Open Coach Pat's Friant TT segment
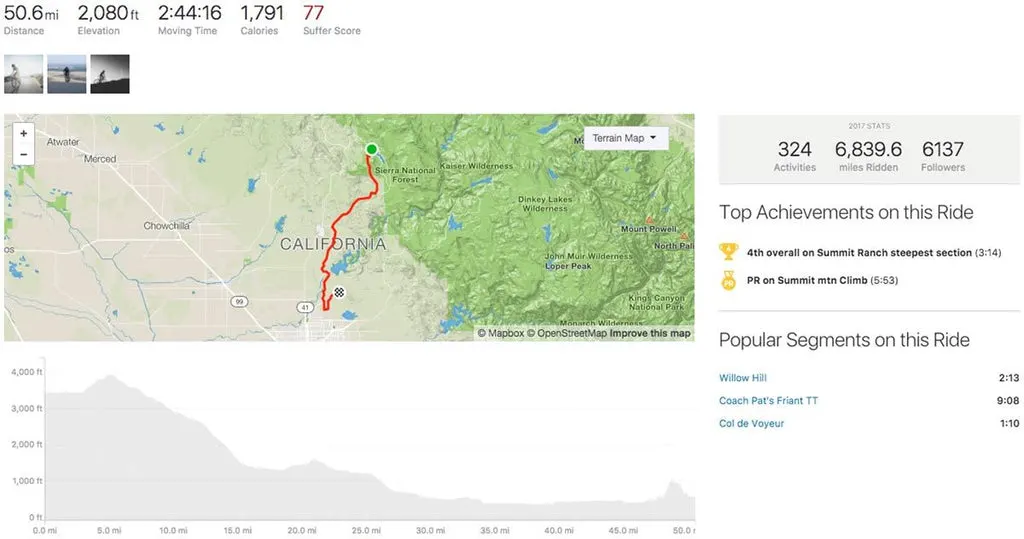1024x539 pixels. point(768,400)
